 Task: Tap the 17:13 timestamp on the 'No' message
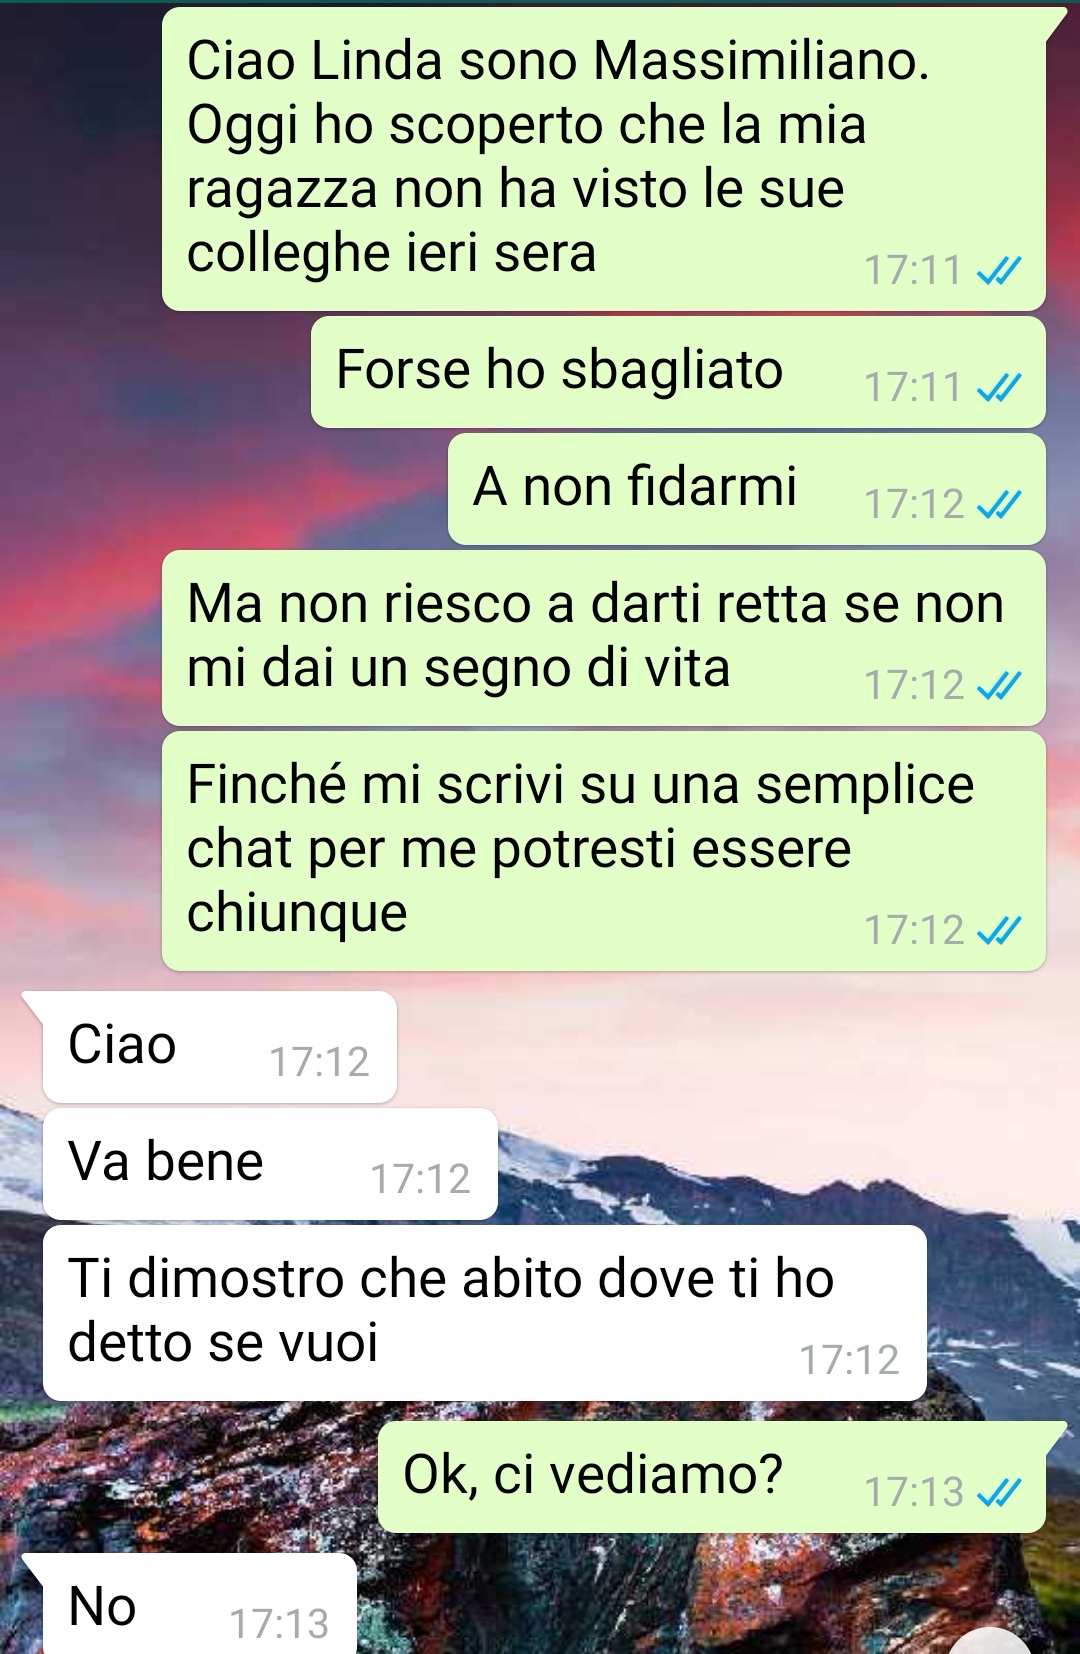click(x=279, y=1624)
